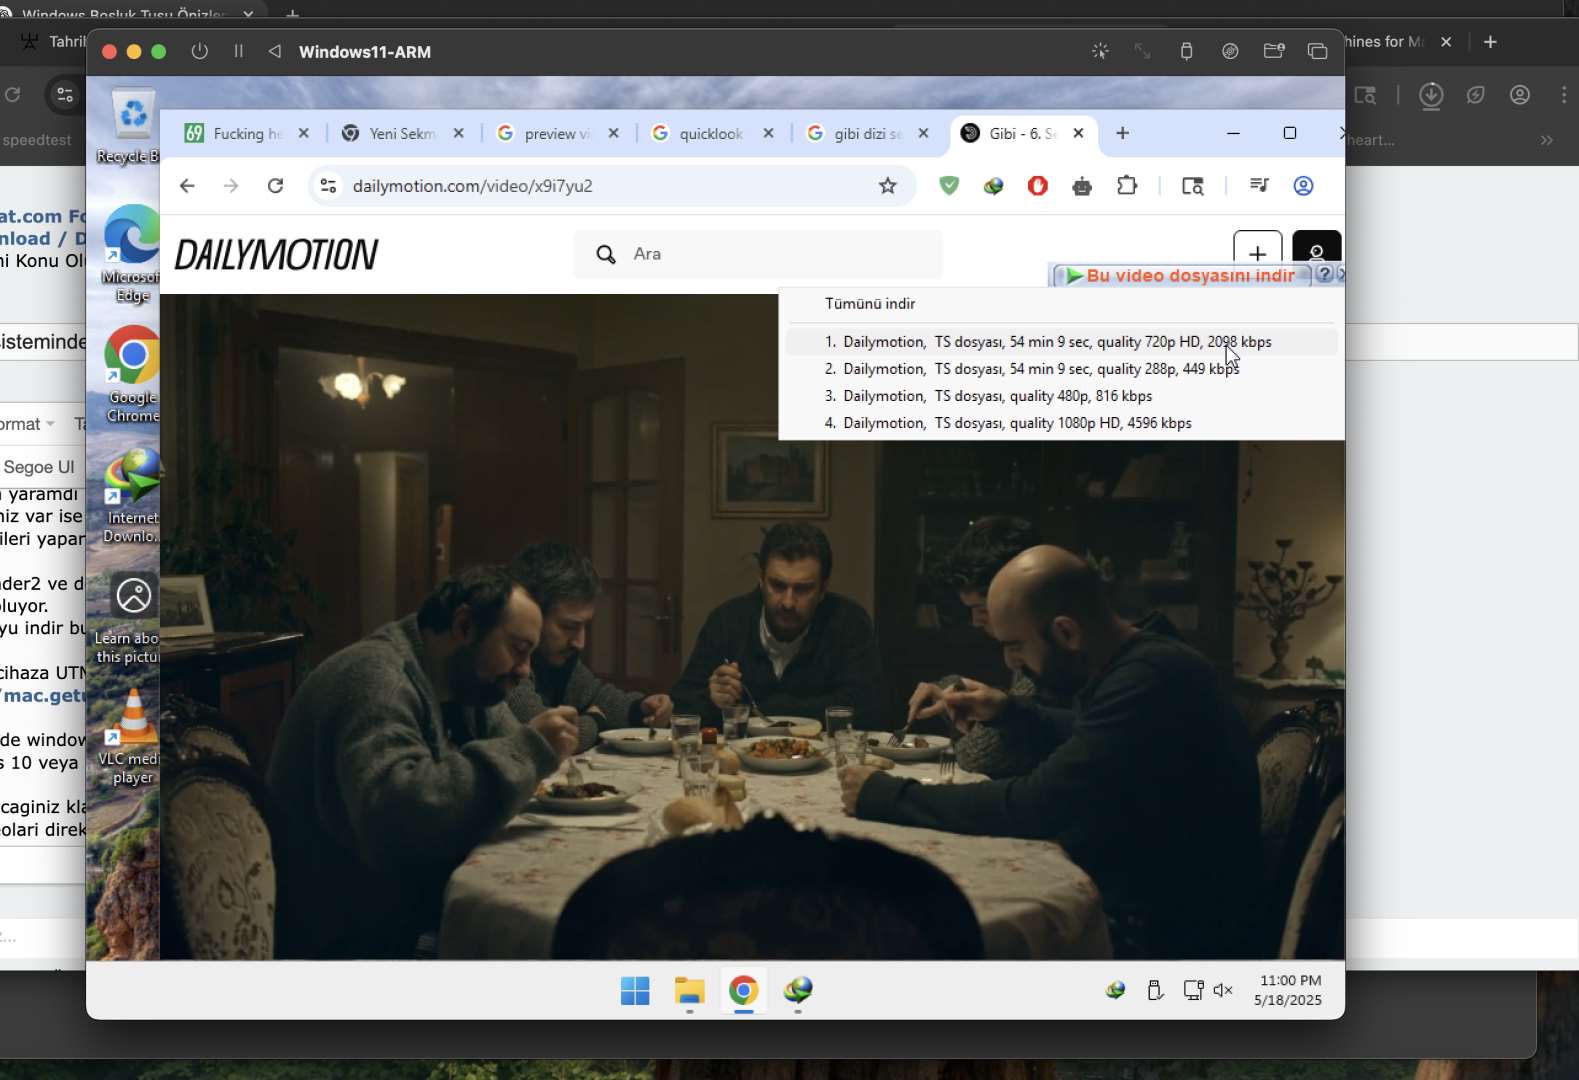Image resolution: width=1579 pixels, height=1080 pixels.
Task: Open UTM shared folder icon
Action: click(x=1274, y=51)
